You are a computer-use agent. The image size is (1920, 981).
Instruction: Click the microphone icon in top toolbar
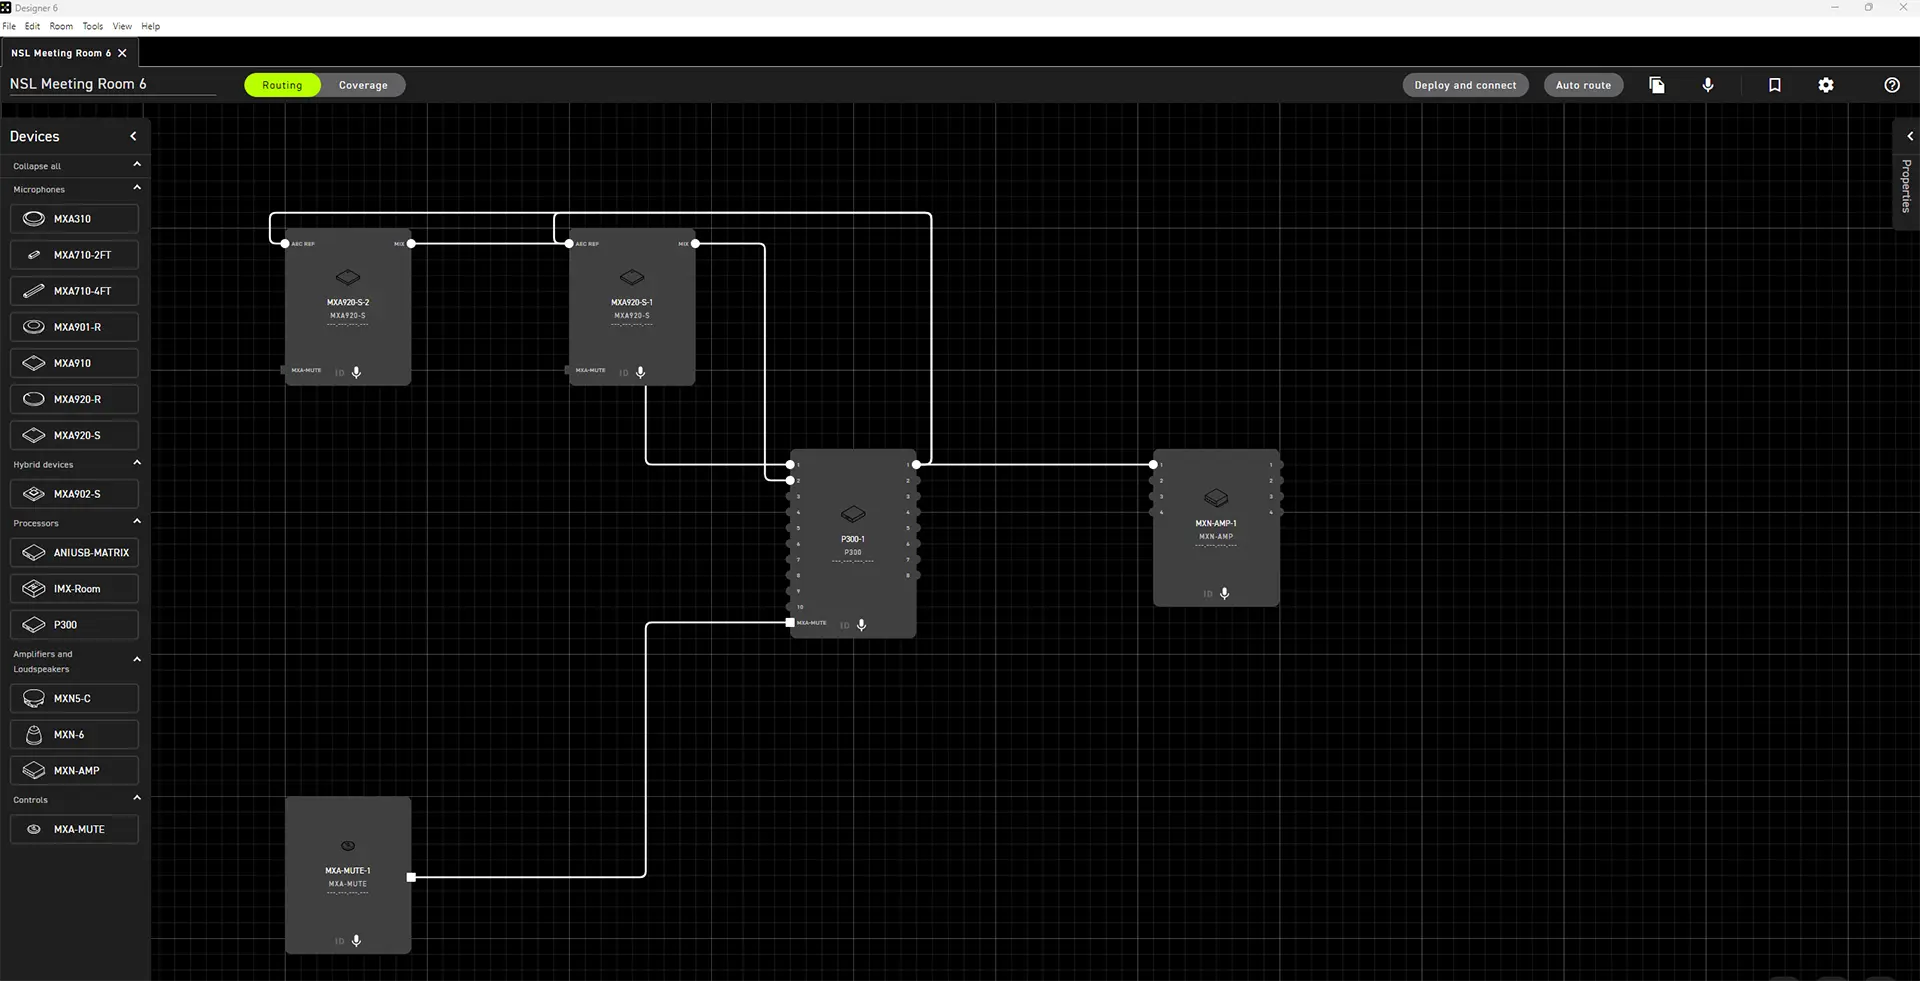click(1708, 85)
